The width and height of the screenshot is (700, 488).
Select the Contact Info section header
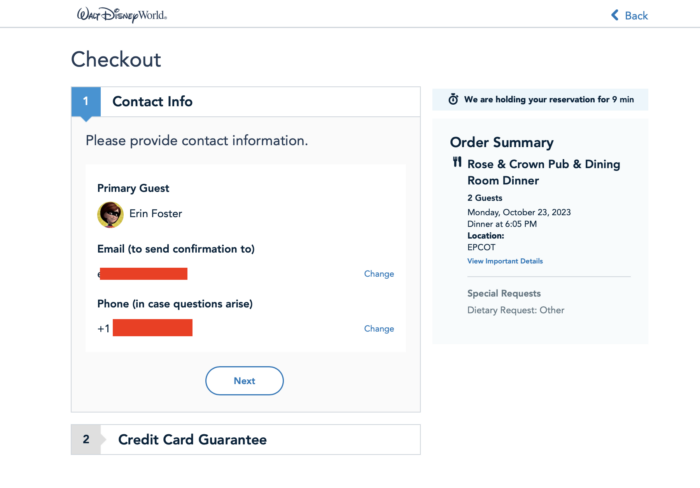tap(246, 102)
